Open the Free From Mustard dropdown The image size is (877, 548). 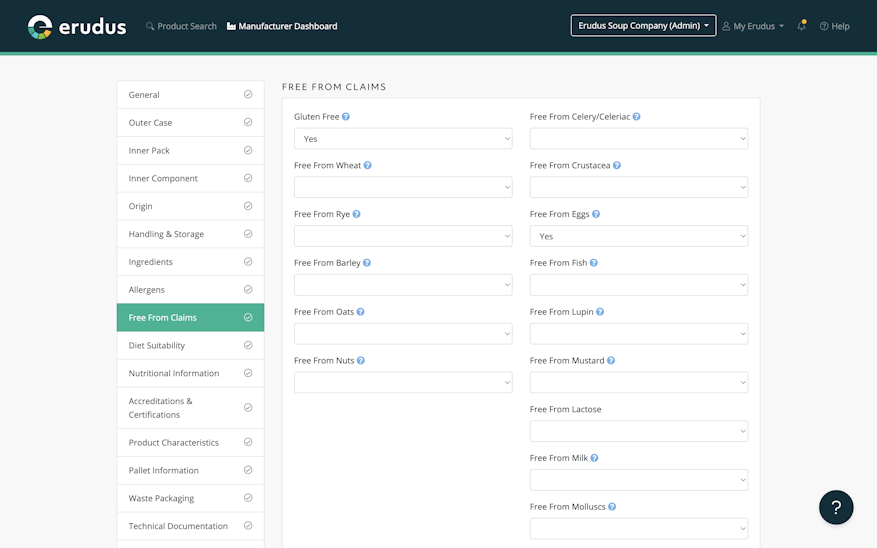[639, 382]
